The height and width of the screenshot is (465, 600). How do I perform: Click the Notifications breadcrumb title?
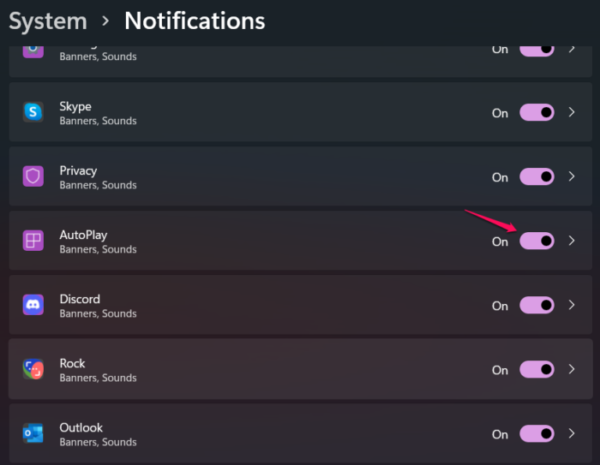195,20
